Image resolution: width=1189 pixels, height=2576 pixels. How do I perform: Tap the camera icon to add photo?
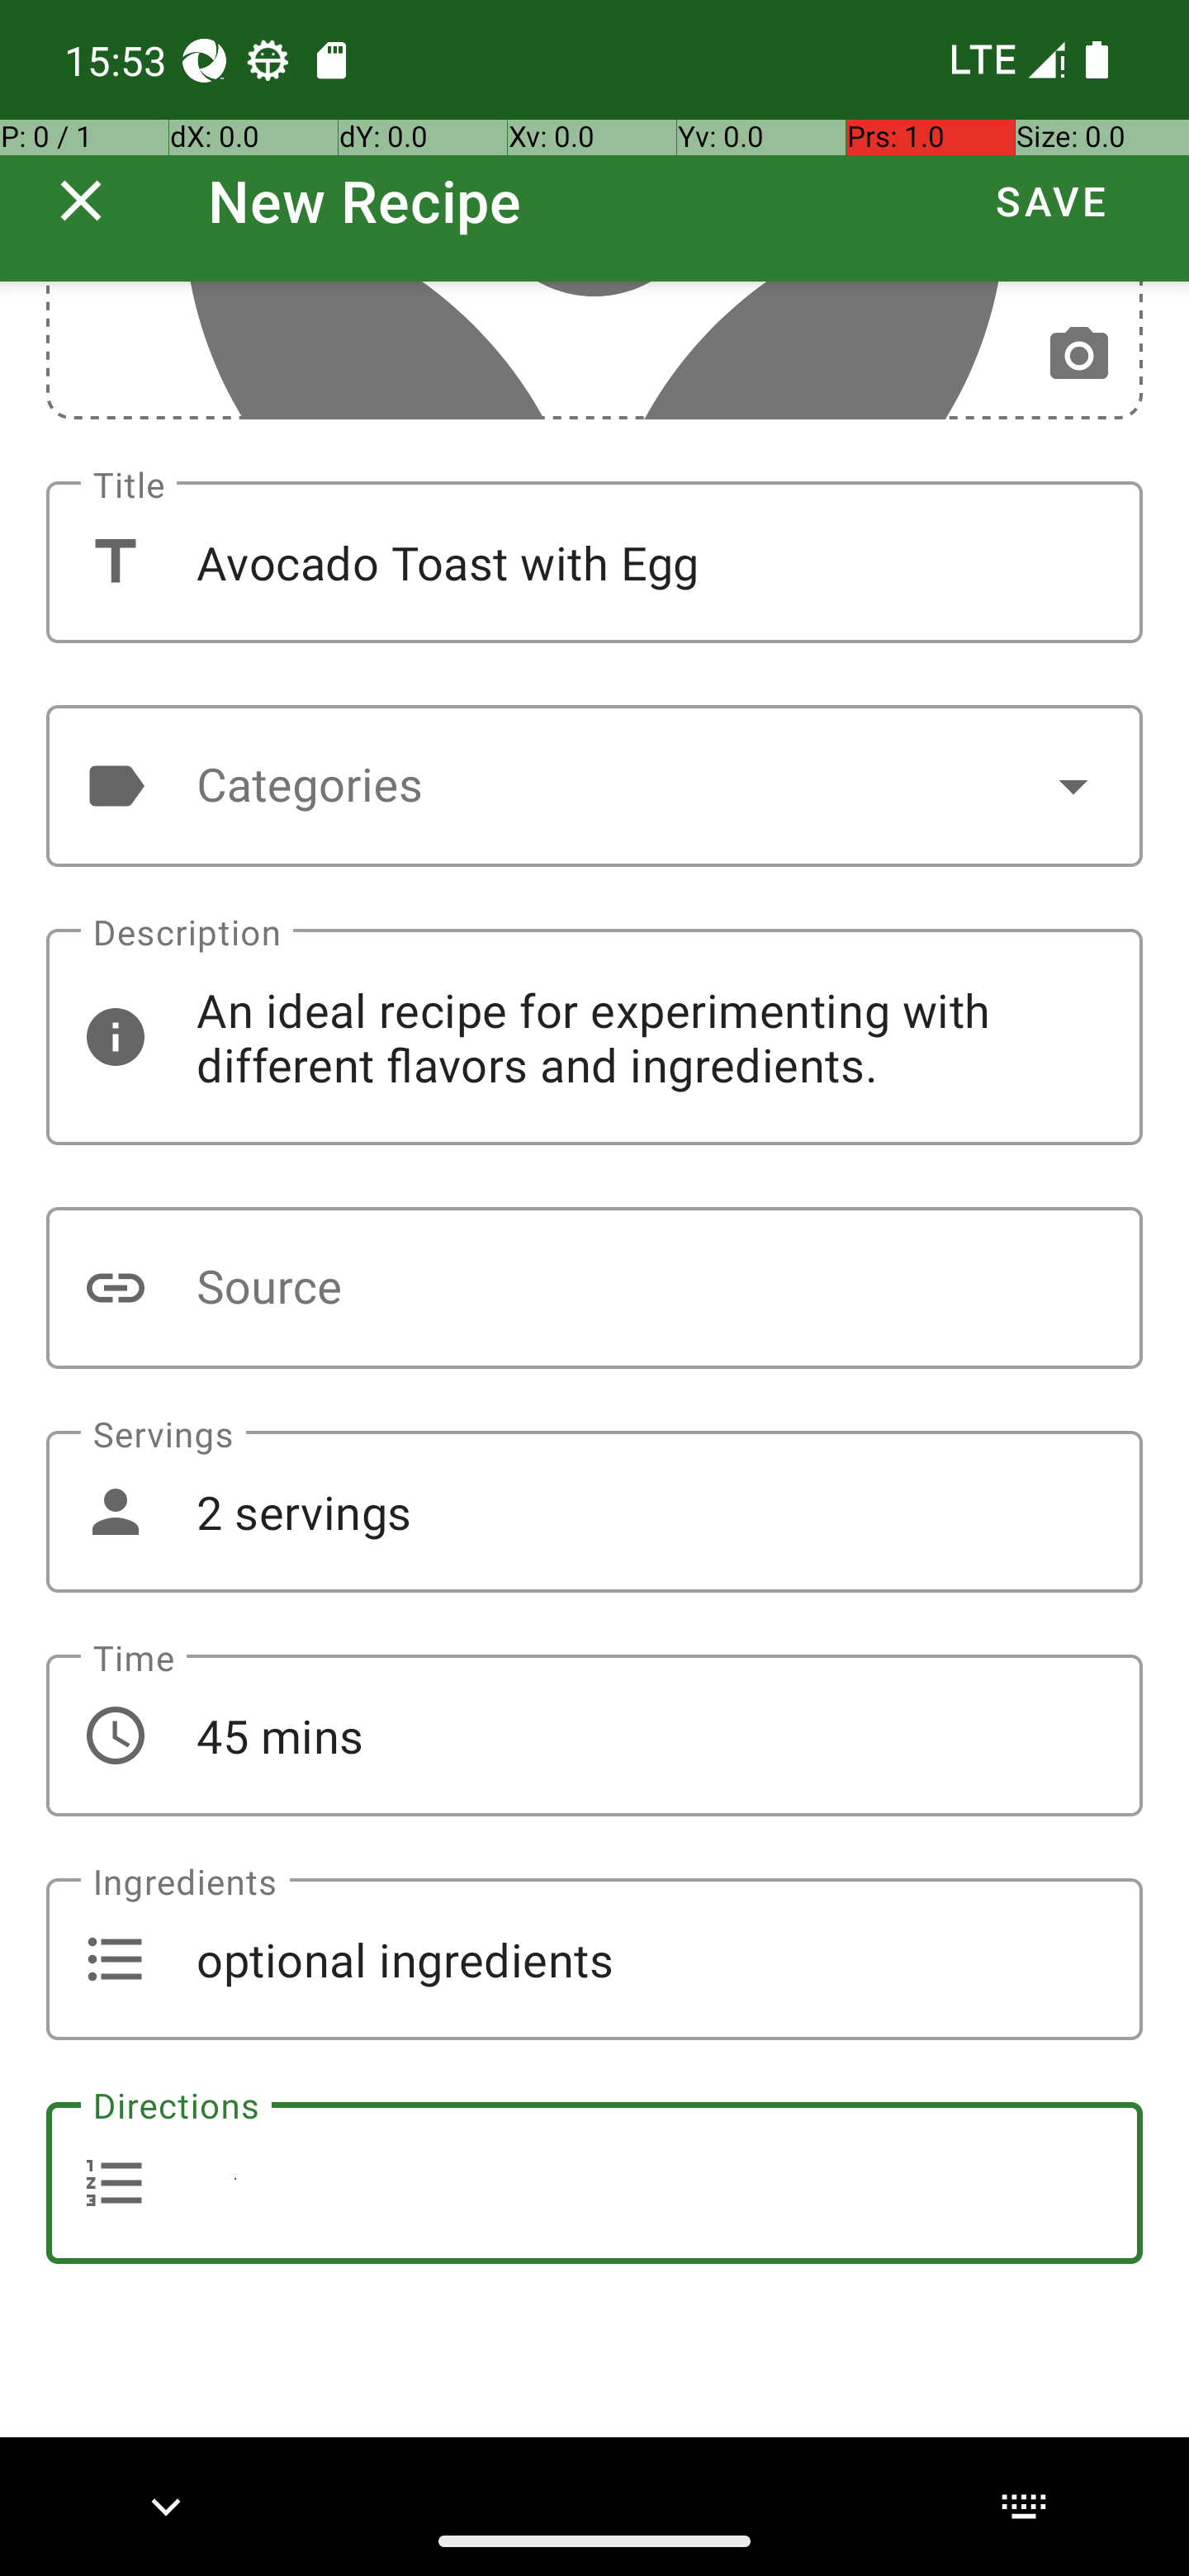(1078, 354)
